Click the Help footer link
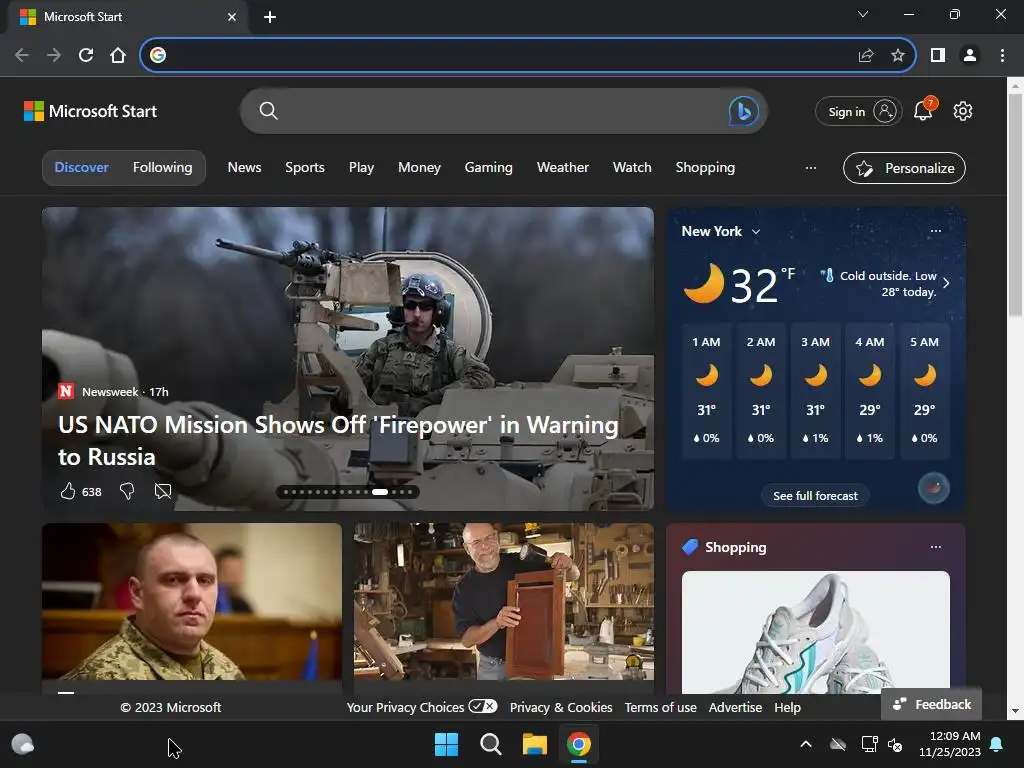Viewport: 1024px width, 768px height. click(x=788, y=707)
